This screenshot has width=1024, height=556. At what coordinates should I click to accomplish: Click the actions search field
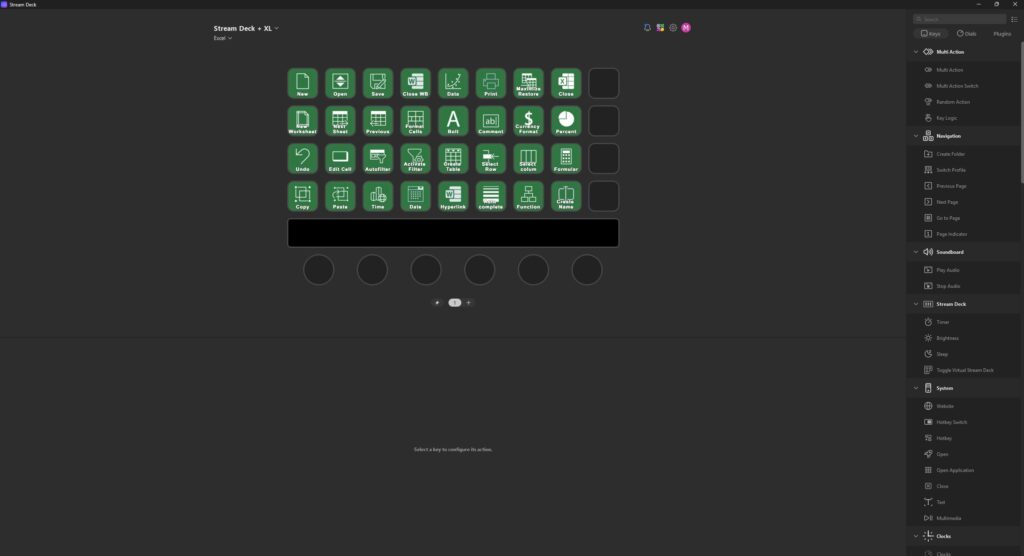[960, 19]
